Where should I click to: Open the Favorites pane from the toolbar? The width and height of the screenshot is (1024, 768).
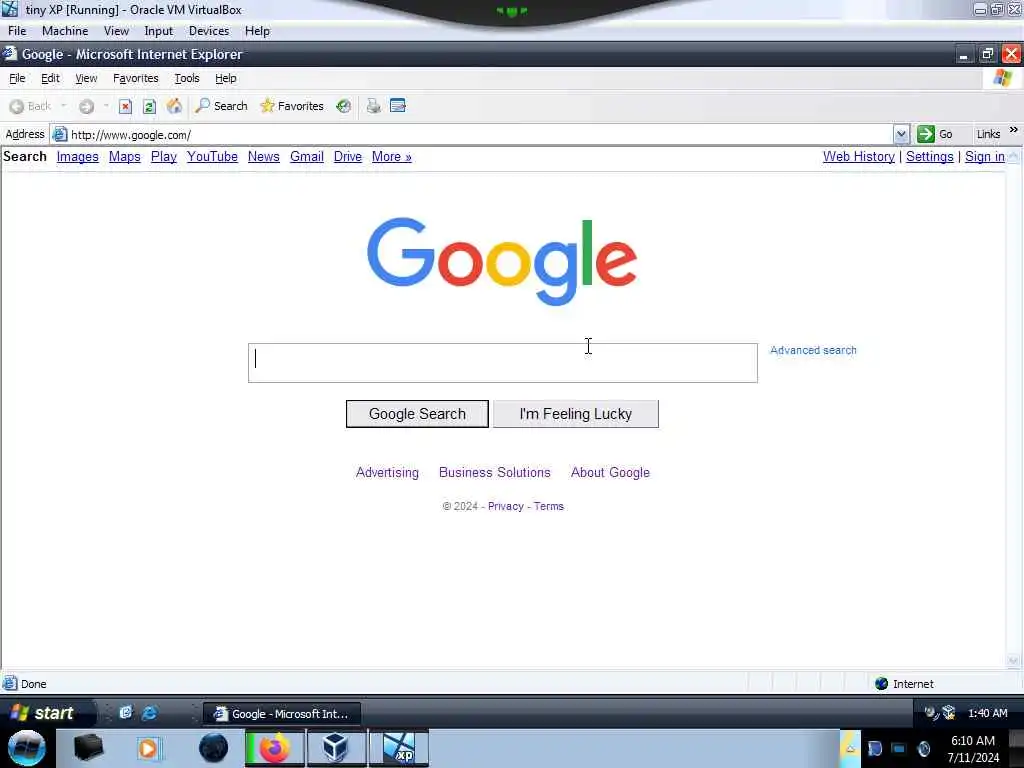click(291, 106)
